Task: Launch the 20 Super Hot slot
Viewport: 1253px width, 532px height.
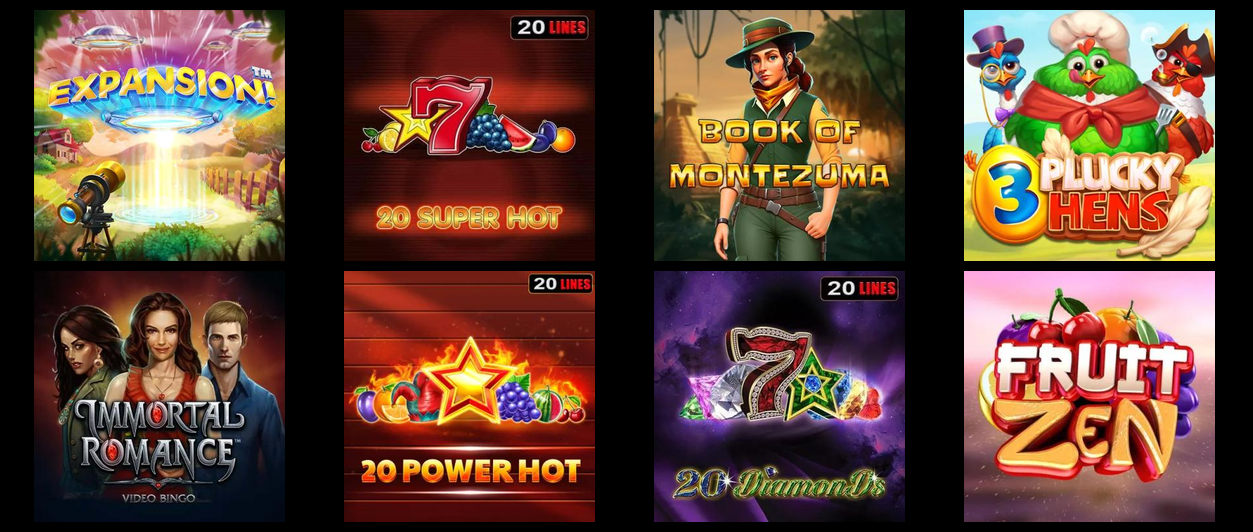Action: (469, 136)
